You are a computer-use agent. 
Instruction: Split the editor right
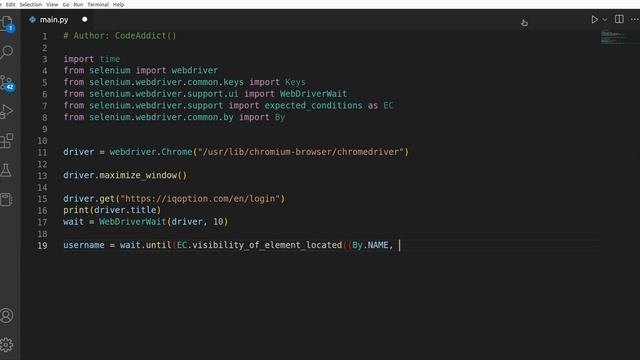619,19
